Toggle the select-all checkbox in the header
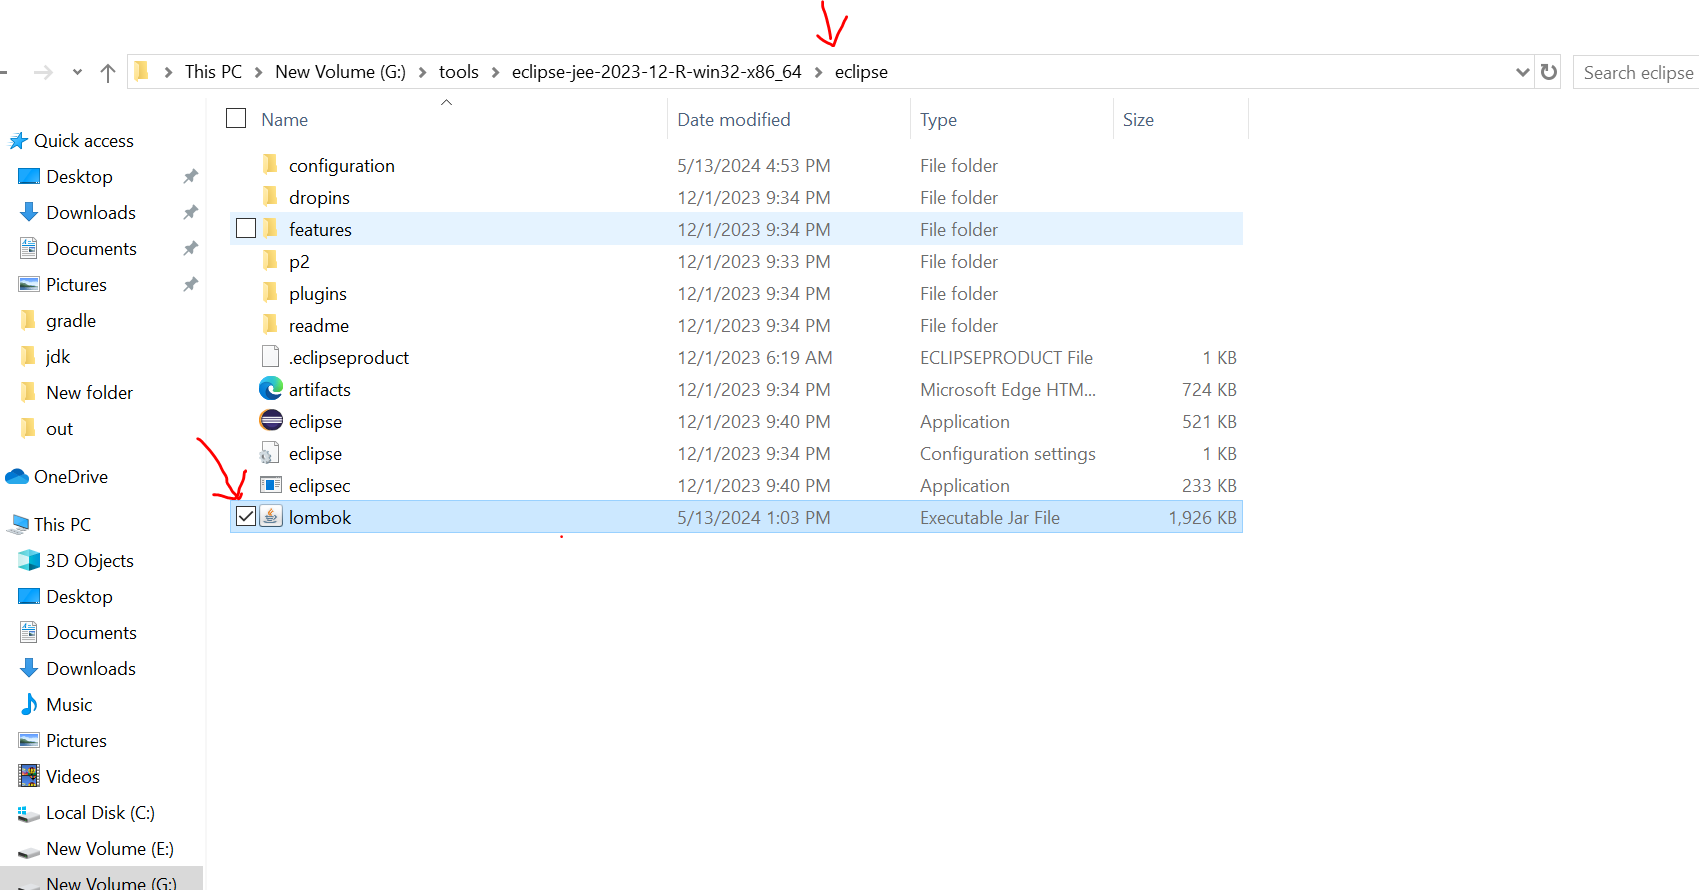The image size is (1699, 890). tap(236, 118)
